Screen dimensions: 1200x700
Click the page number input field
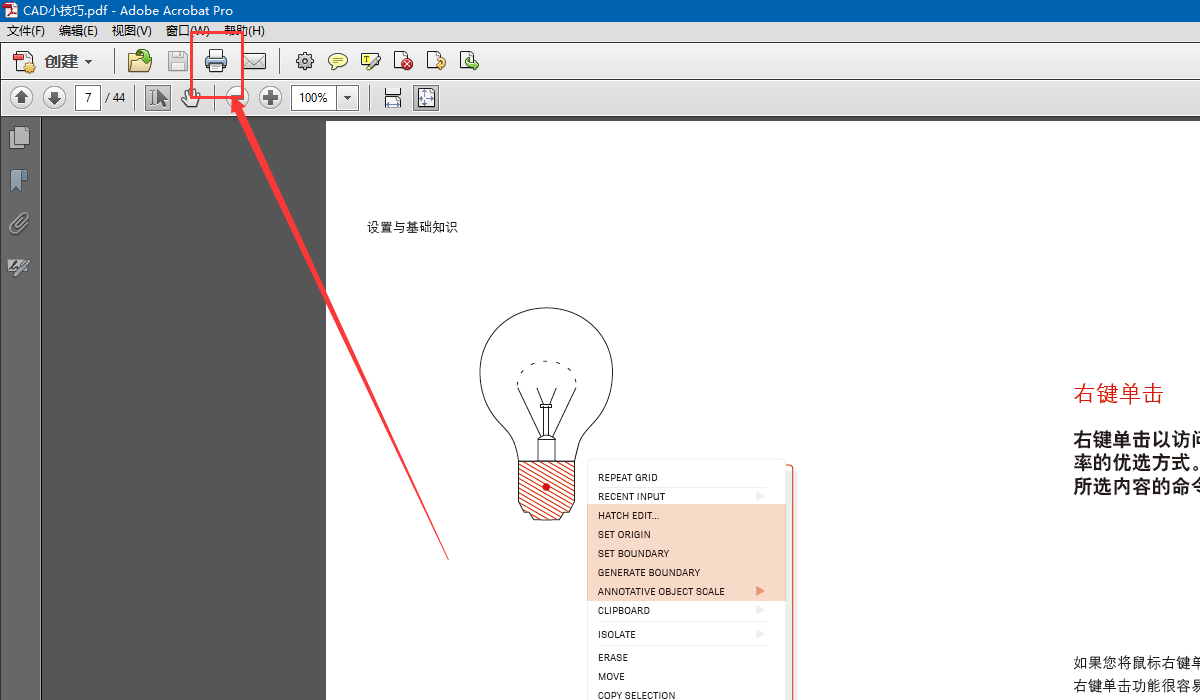pos(87,97)
